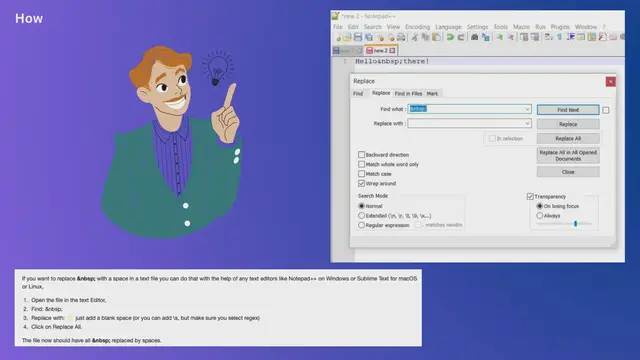The width and height of the screenshot is (640, 360).
Task: Expand the Replace with dropdown arrow
Action: pos(527,123)
